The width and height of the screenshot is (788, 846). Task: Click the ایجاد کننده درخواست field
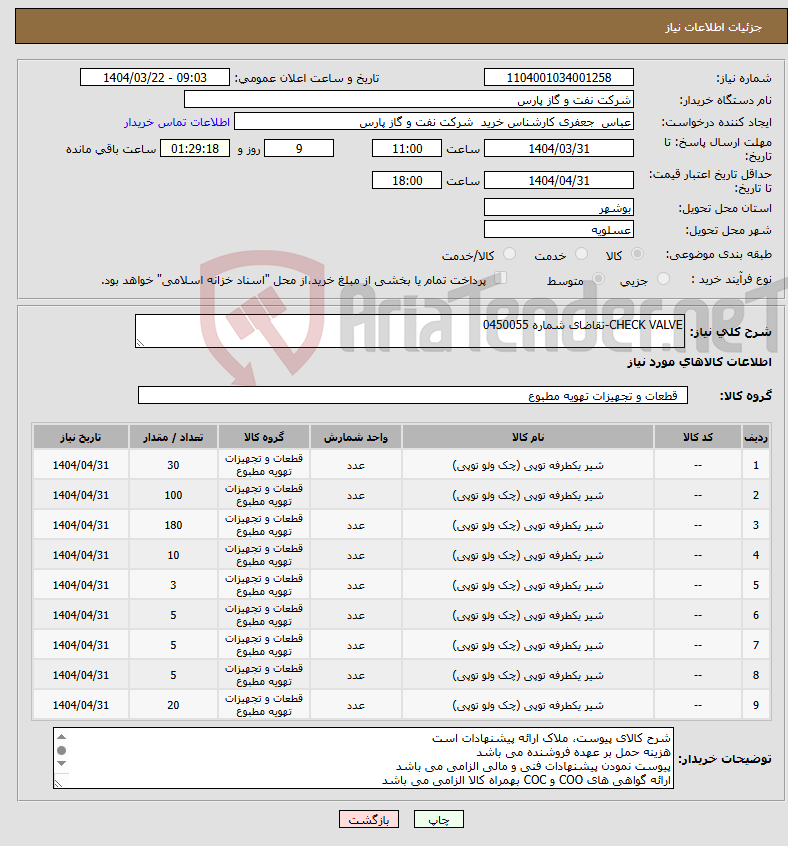434,122
